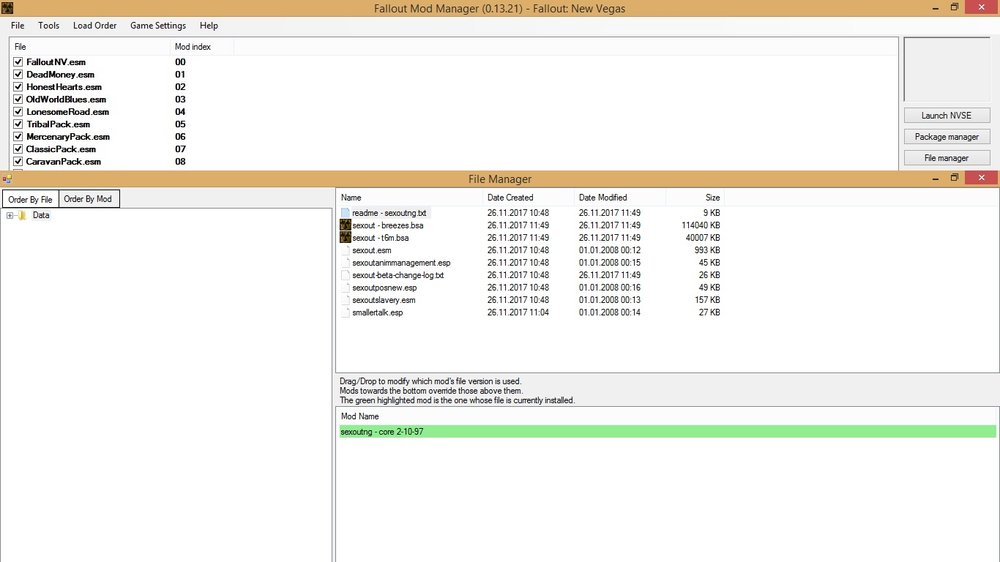Click the 40007 KB size cell
Screen dimensions: 1000x562
tap(703, 238)
